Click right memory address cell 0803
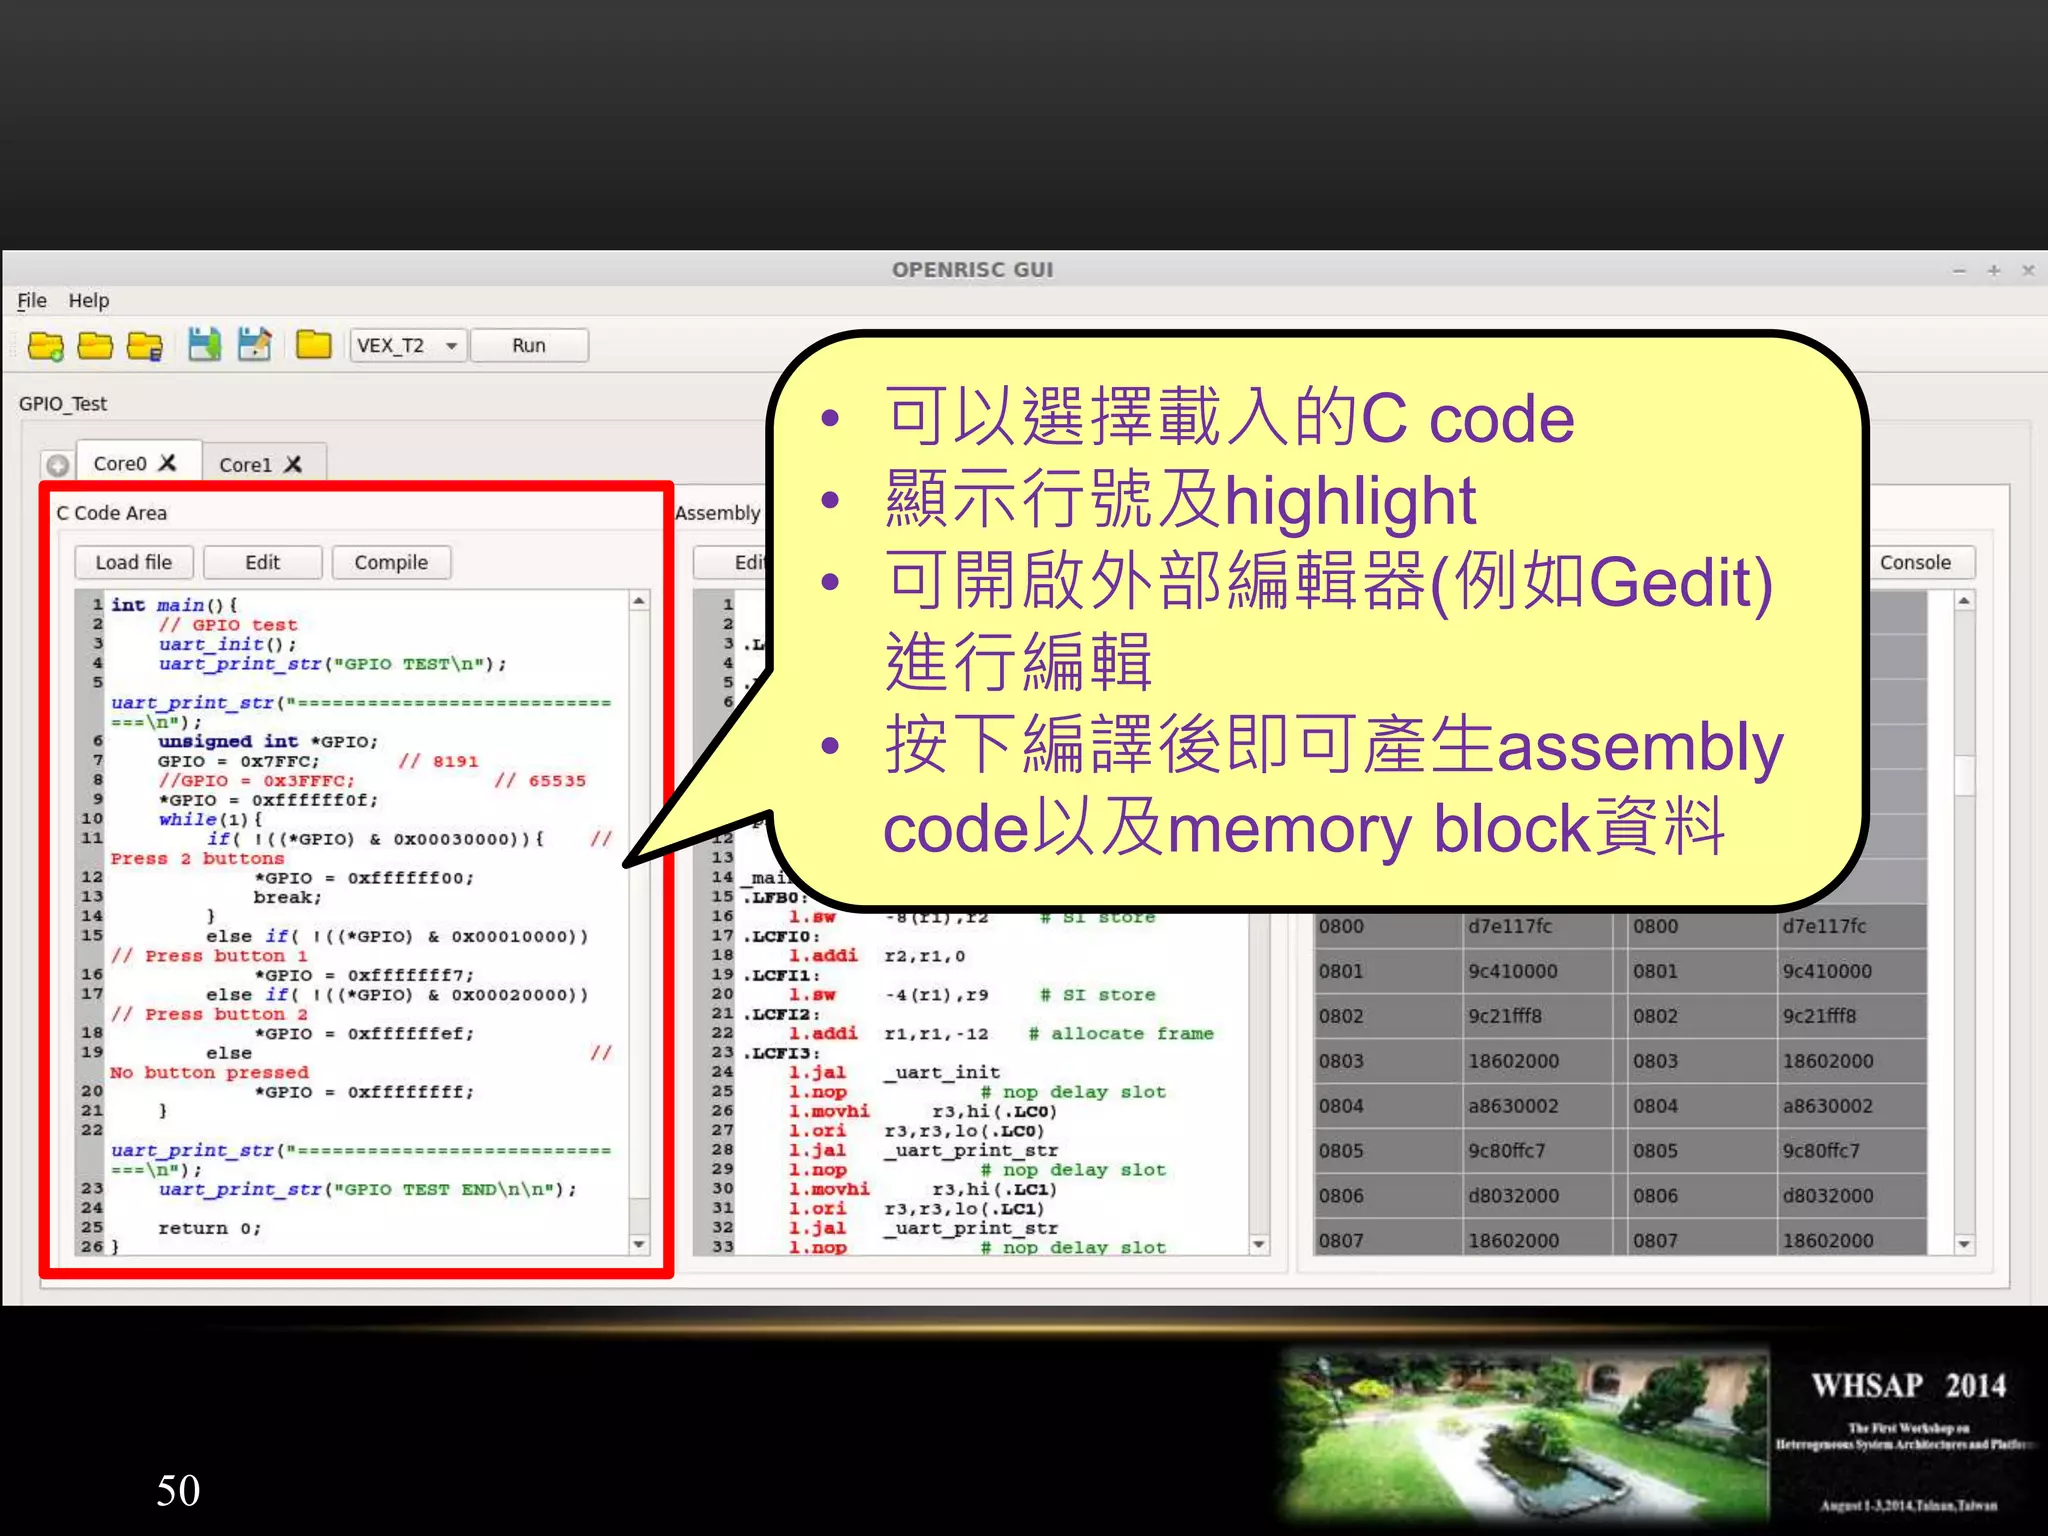The width and height of the screenshot is (2048, 1536). 1702,1061
